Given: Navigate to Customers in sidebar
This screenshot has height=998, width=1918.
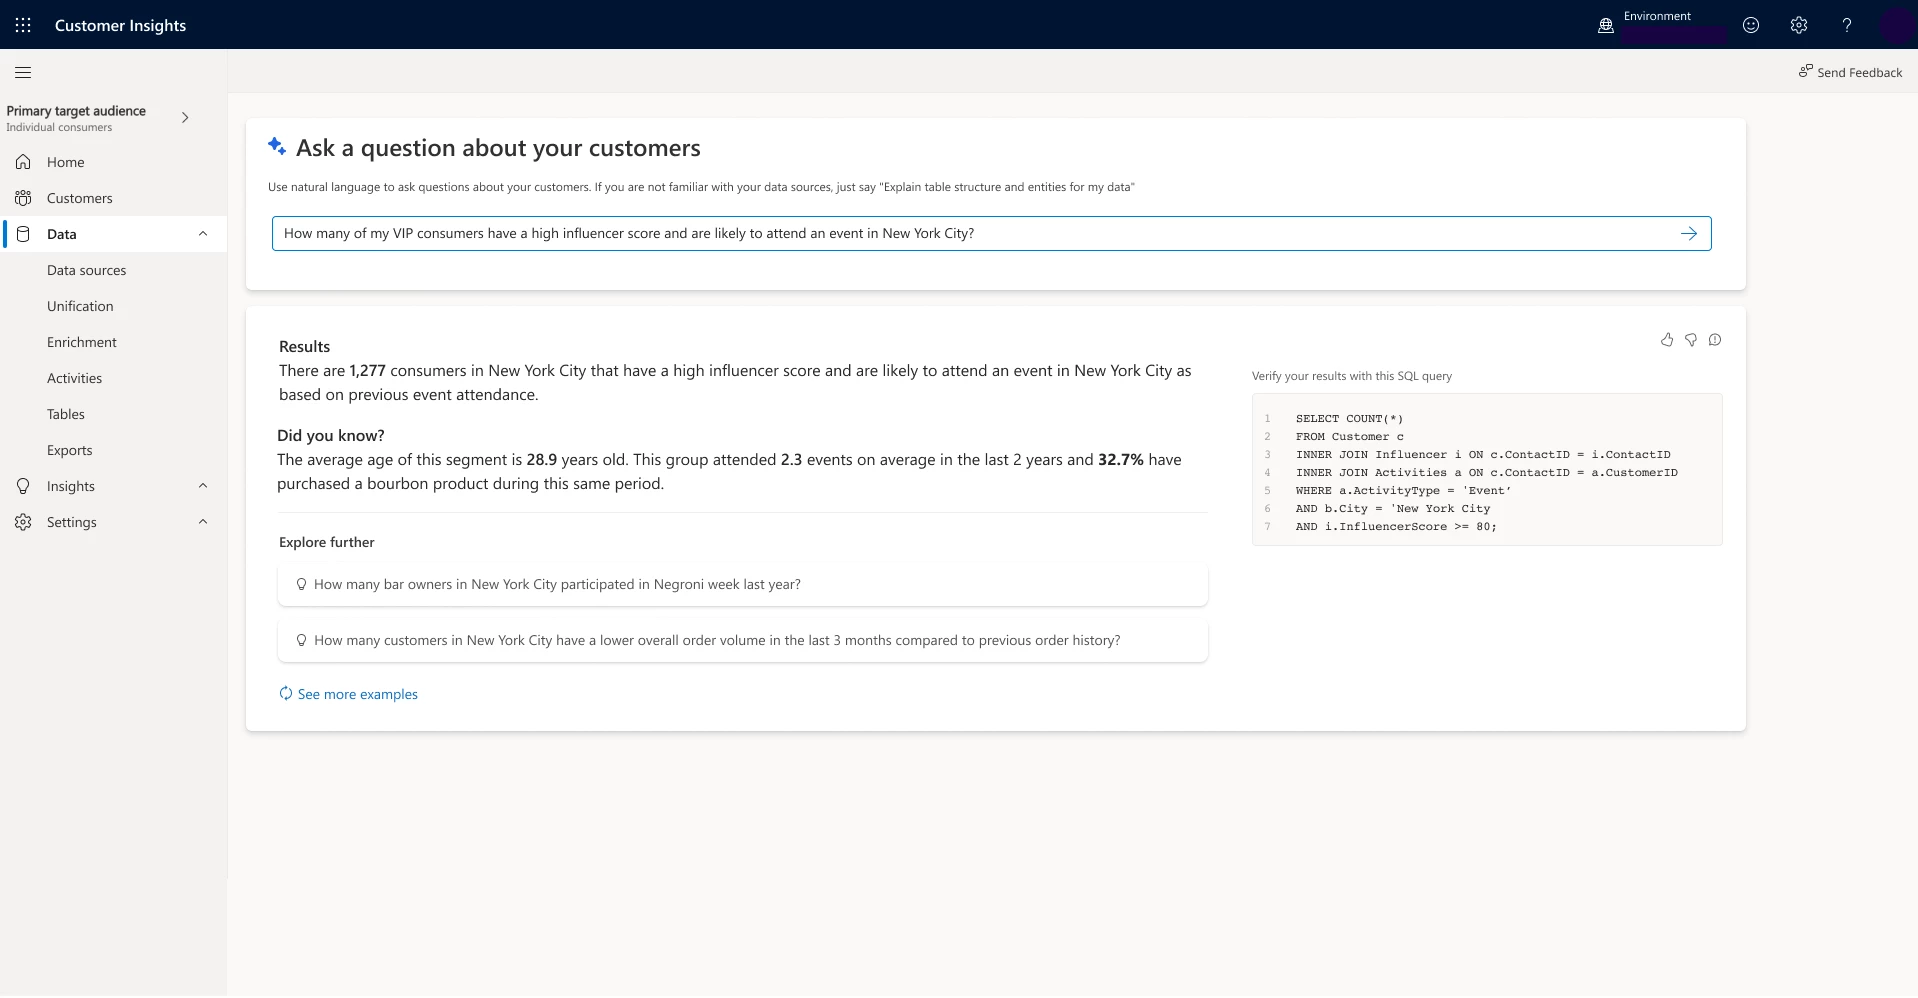Looking at the screenshot, I should pos(79,198).
